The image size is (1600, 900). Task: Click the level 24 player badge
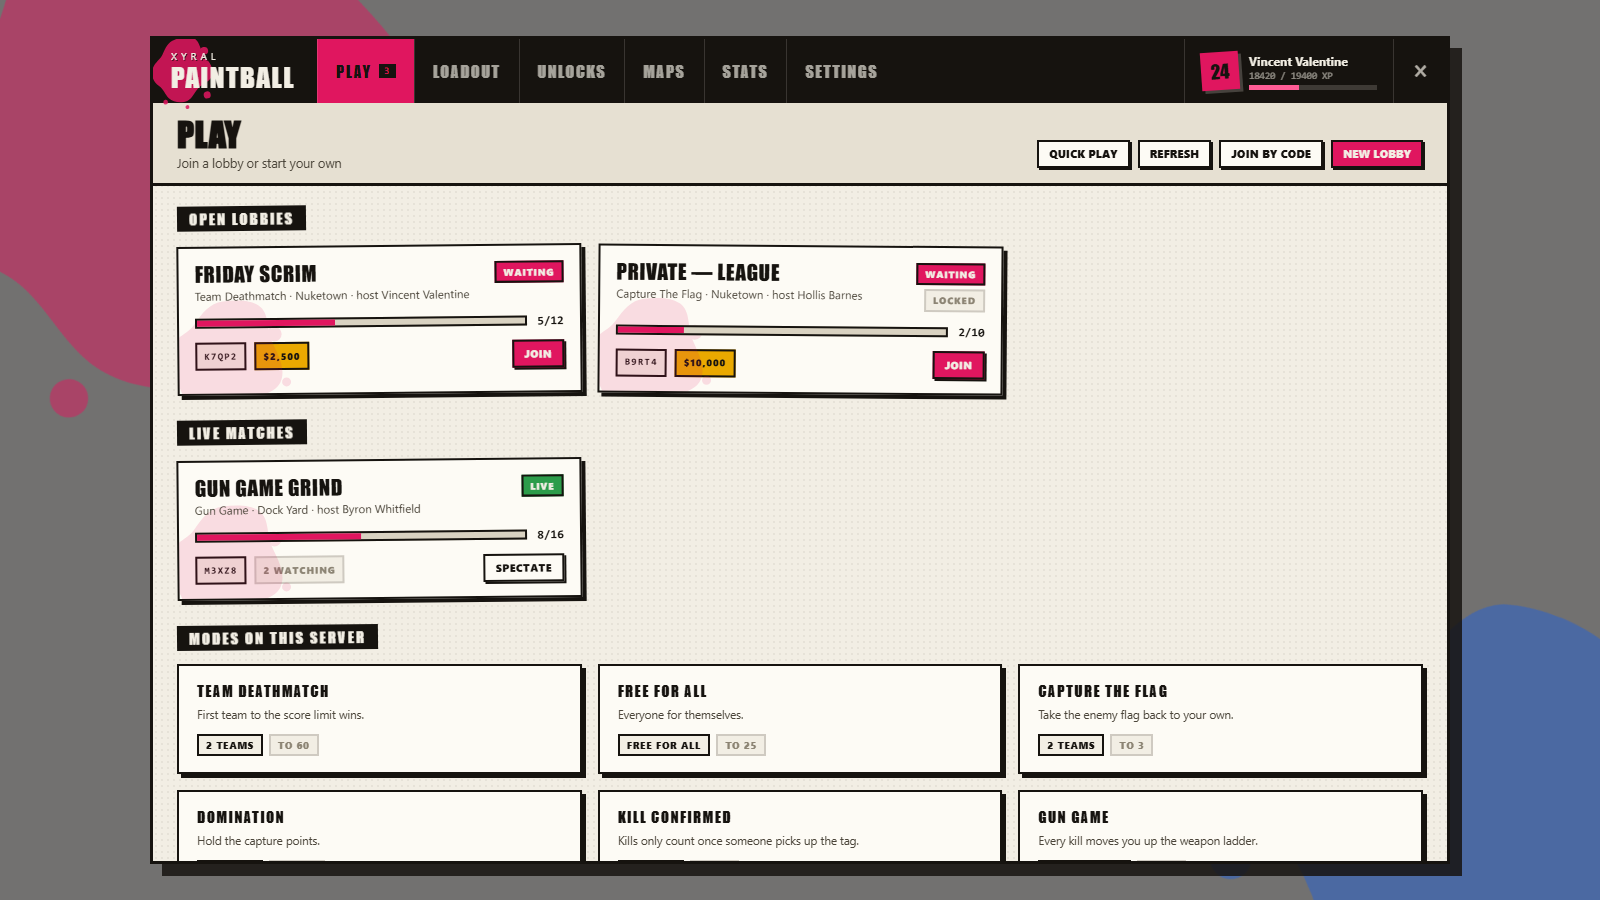[x=1220, y=72]
